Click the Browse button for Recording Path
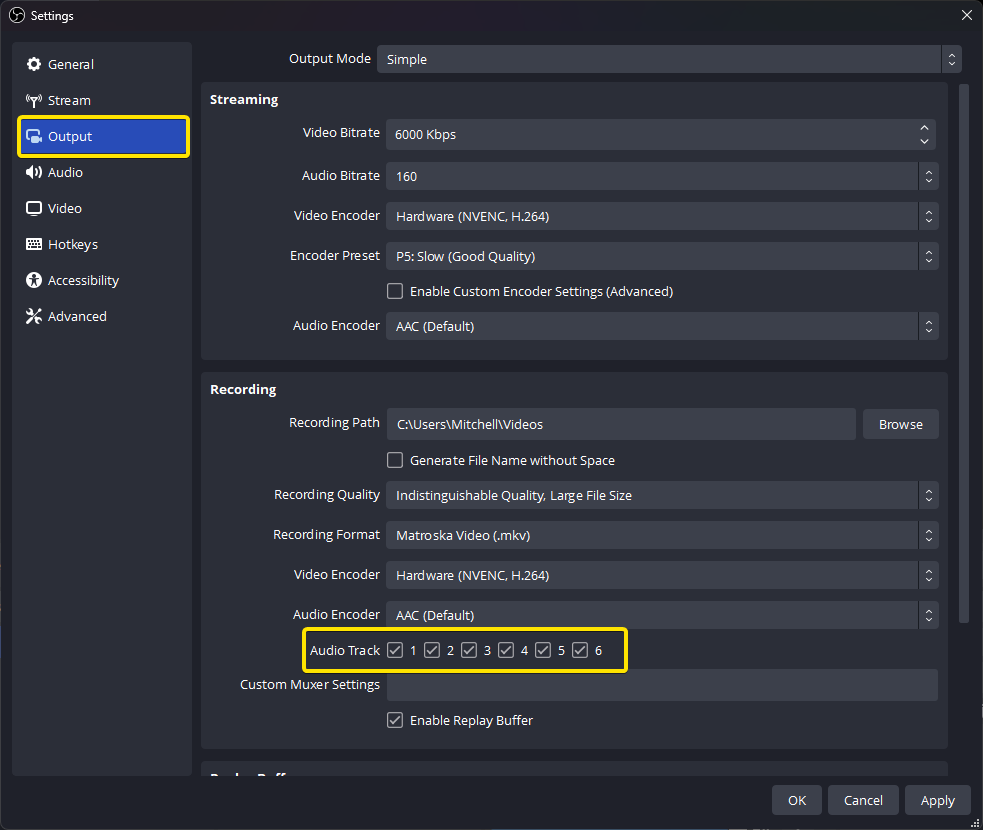This screenshot has width=983, height=830. 899,424
